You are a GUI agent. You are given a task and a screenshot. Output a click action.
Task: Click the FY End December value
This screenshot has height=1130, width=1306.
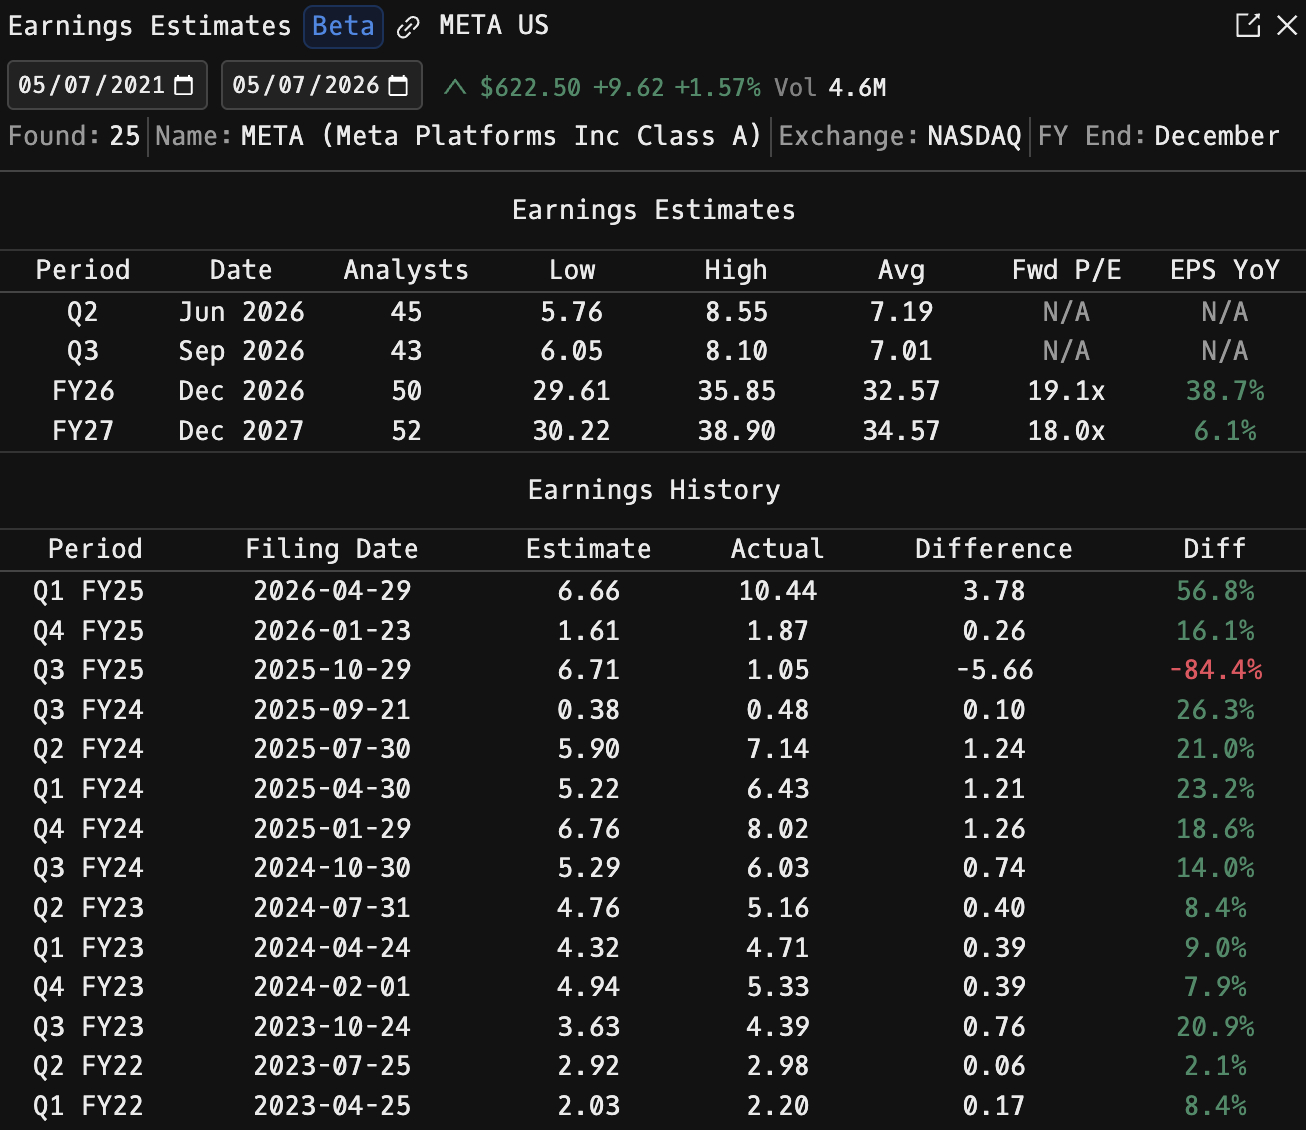[1217, 136]
